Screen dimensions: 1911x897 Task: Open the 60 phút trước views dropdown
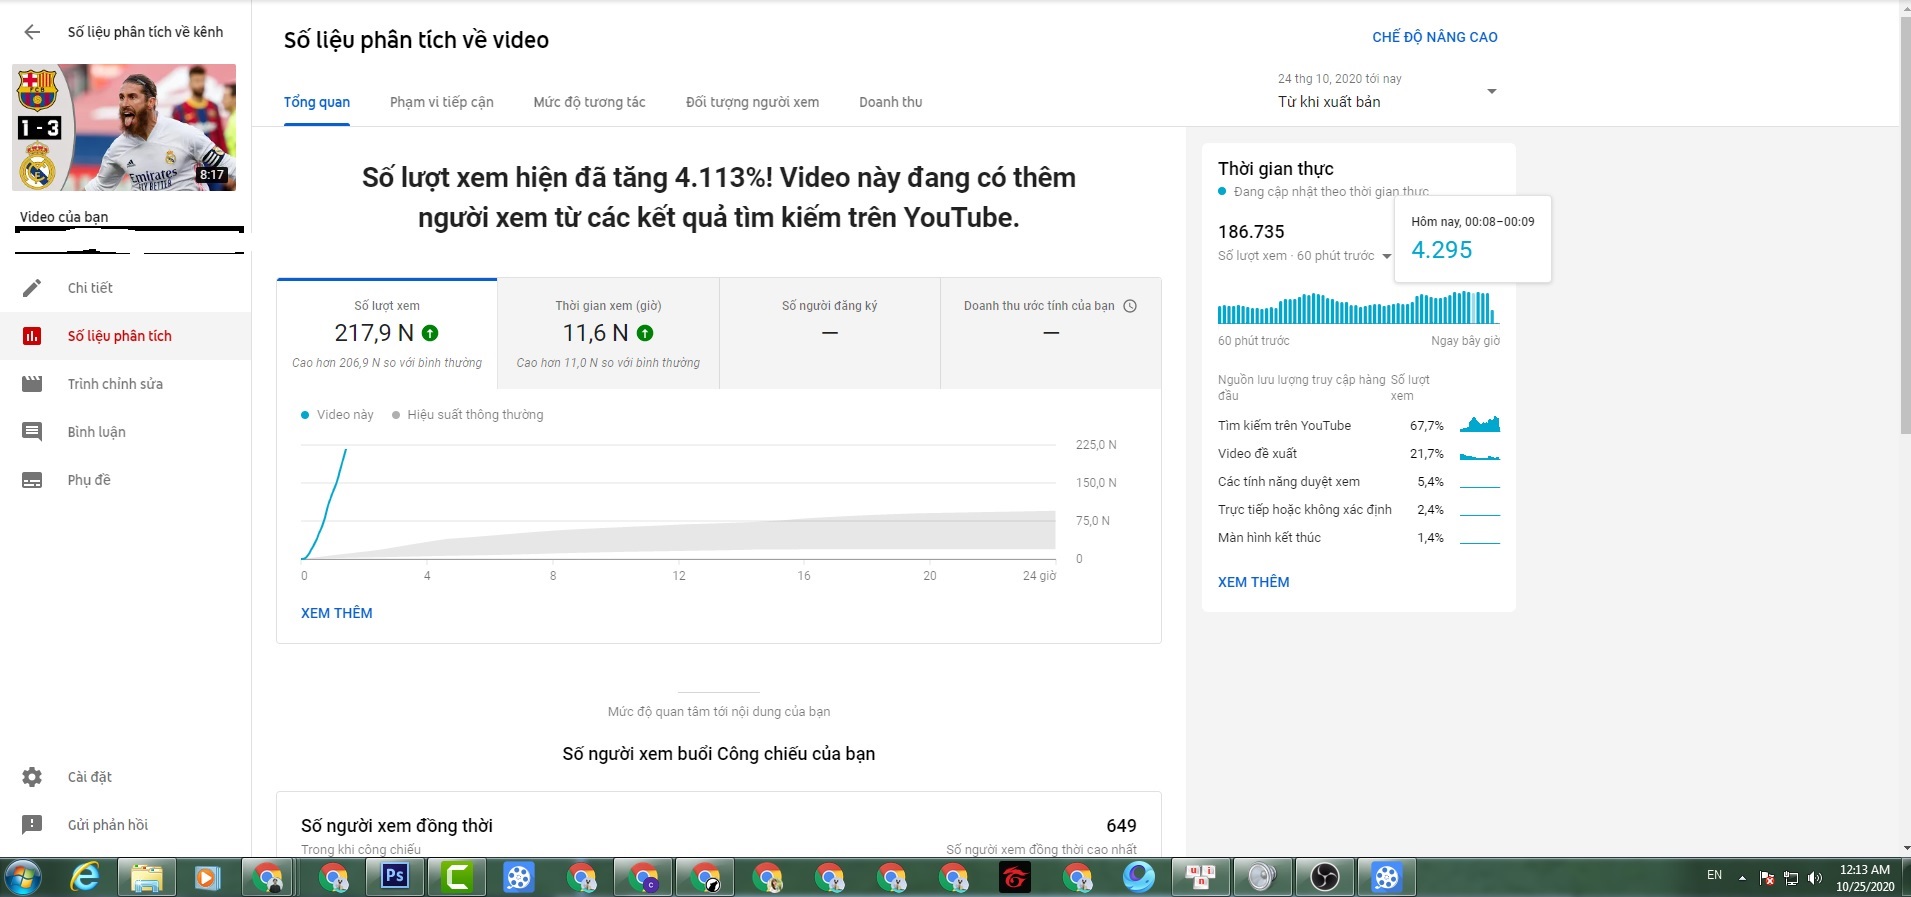[1386, 257]
